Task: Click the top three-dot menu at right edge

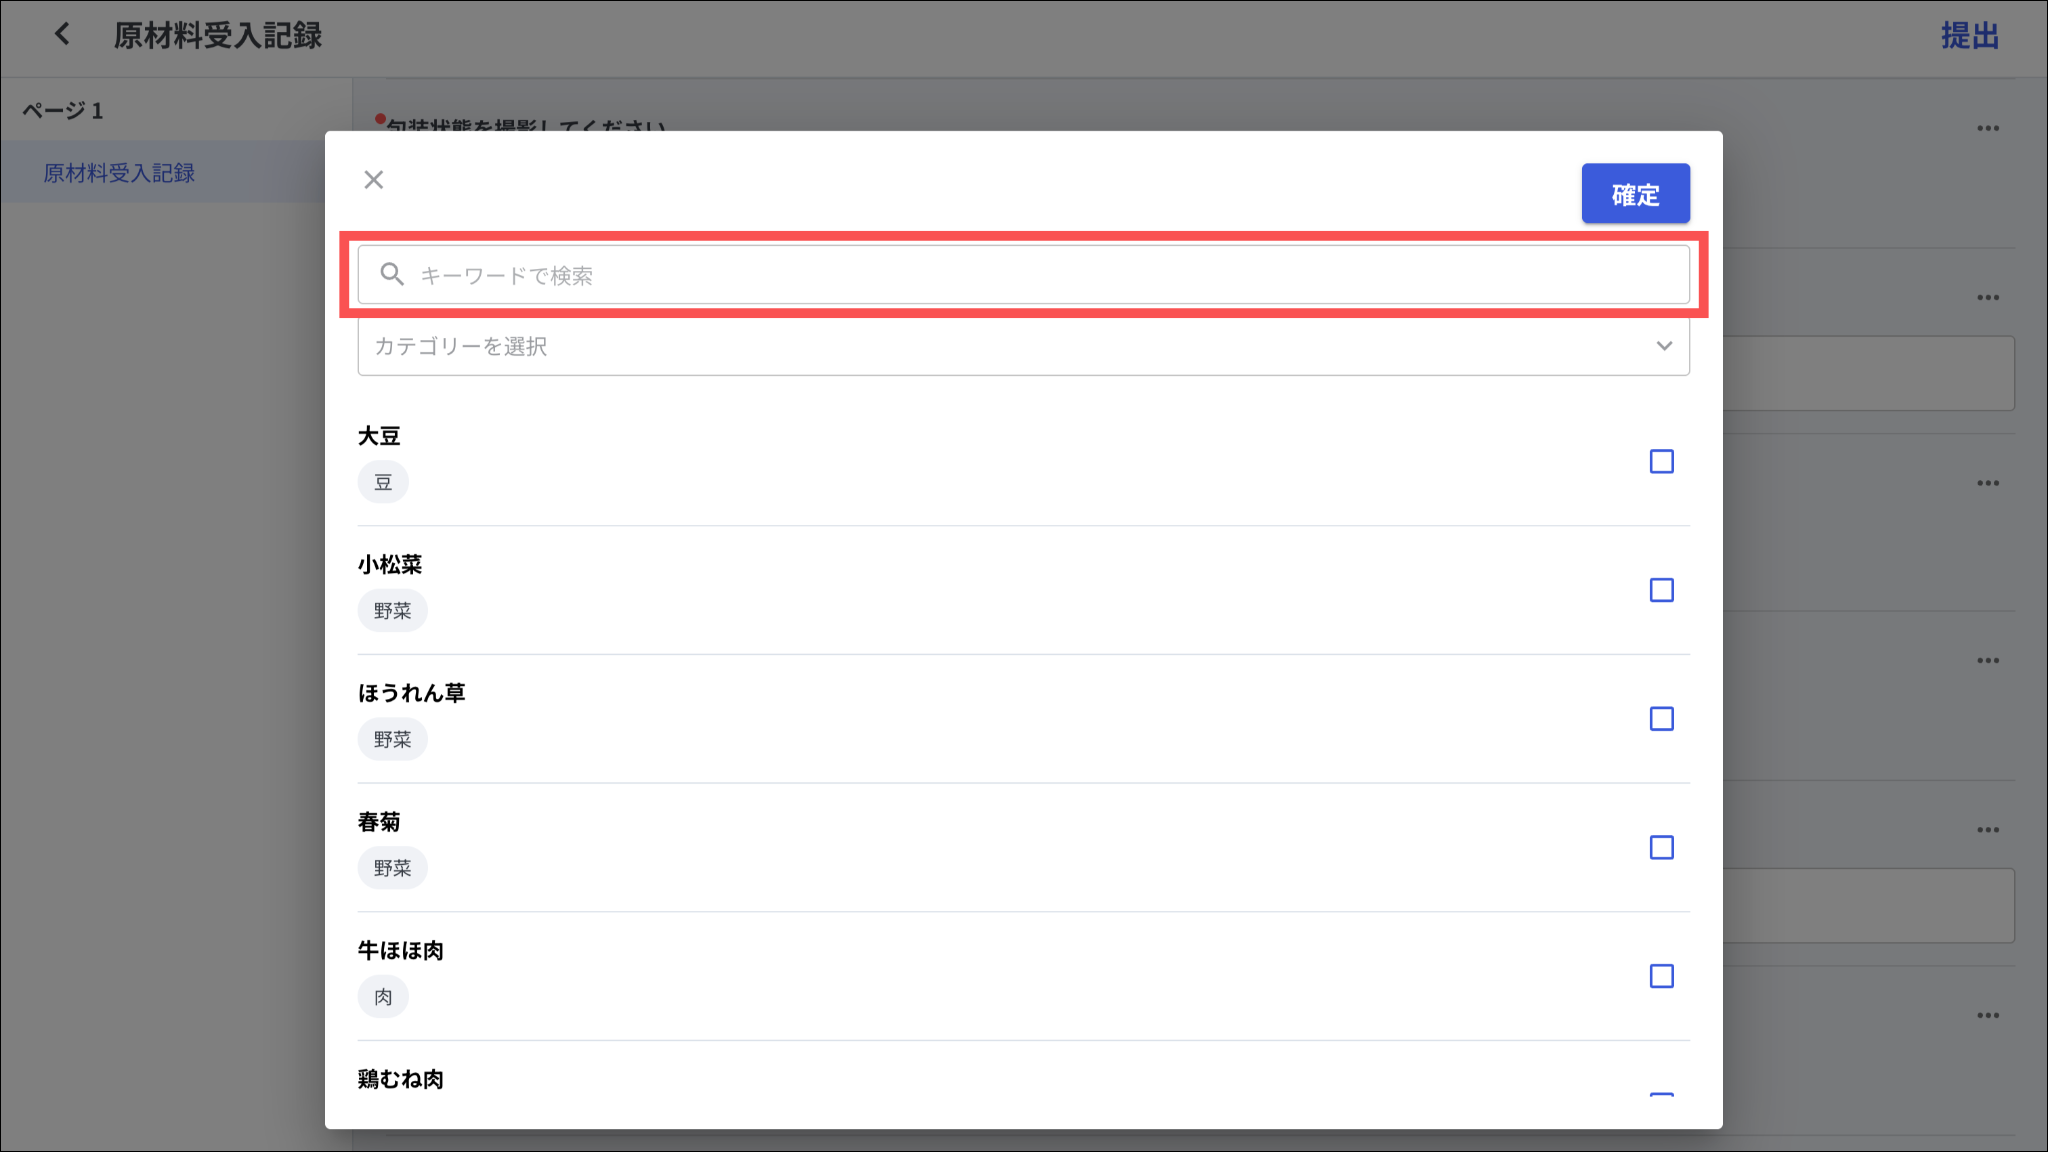Action: (1987, 128)
